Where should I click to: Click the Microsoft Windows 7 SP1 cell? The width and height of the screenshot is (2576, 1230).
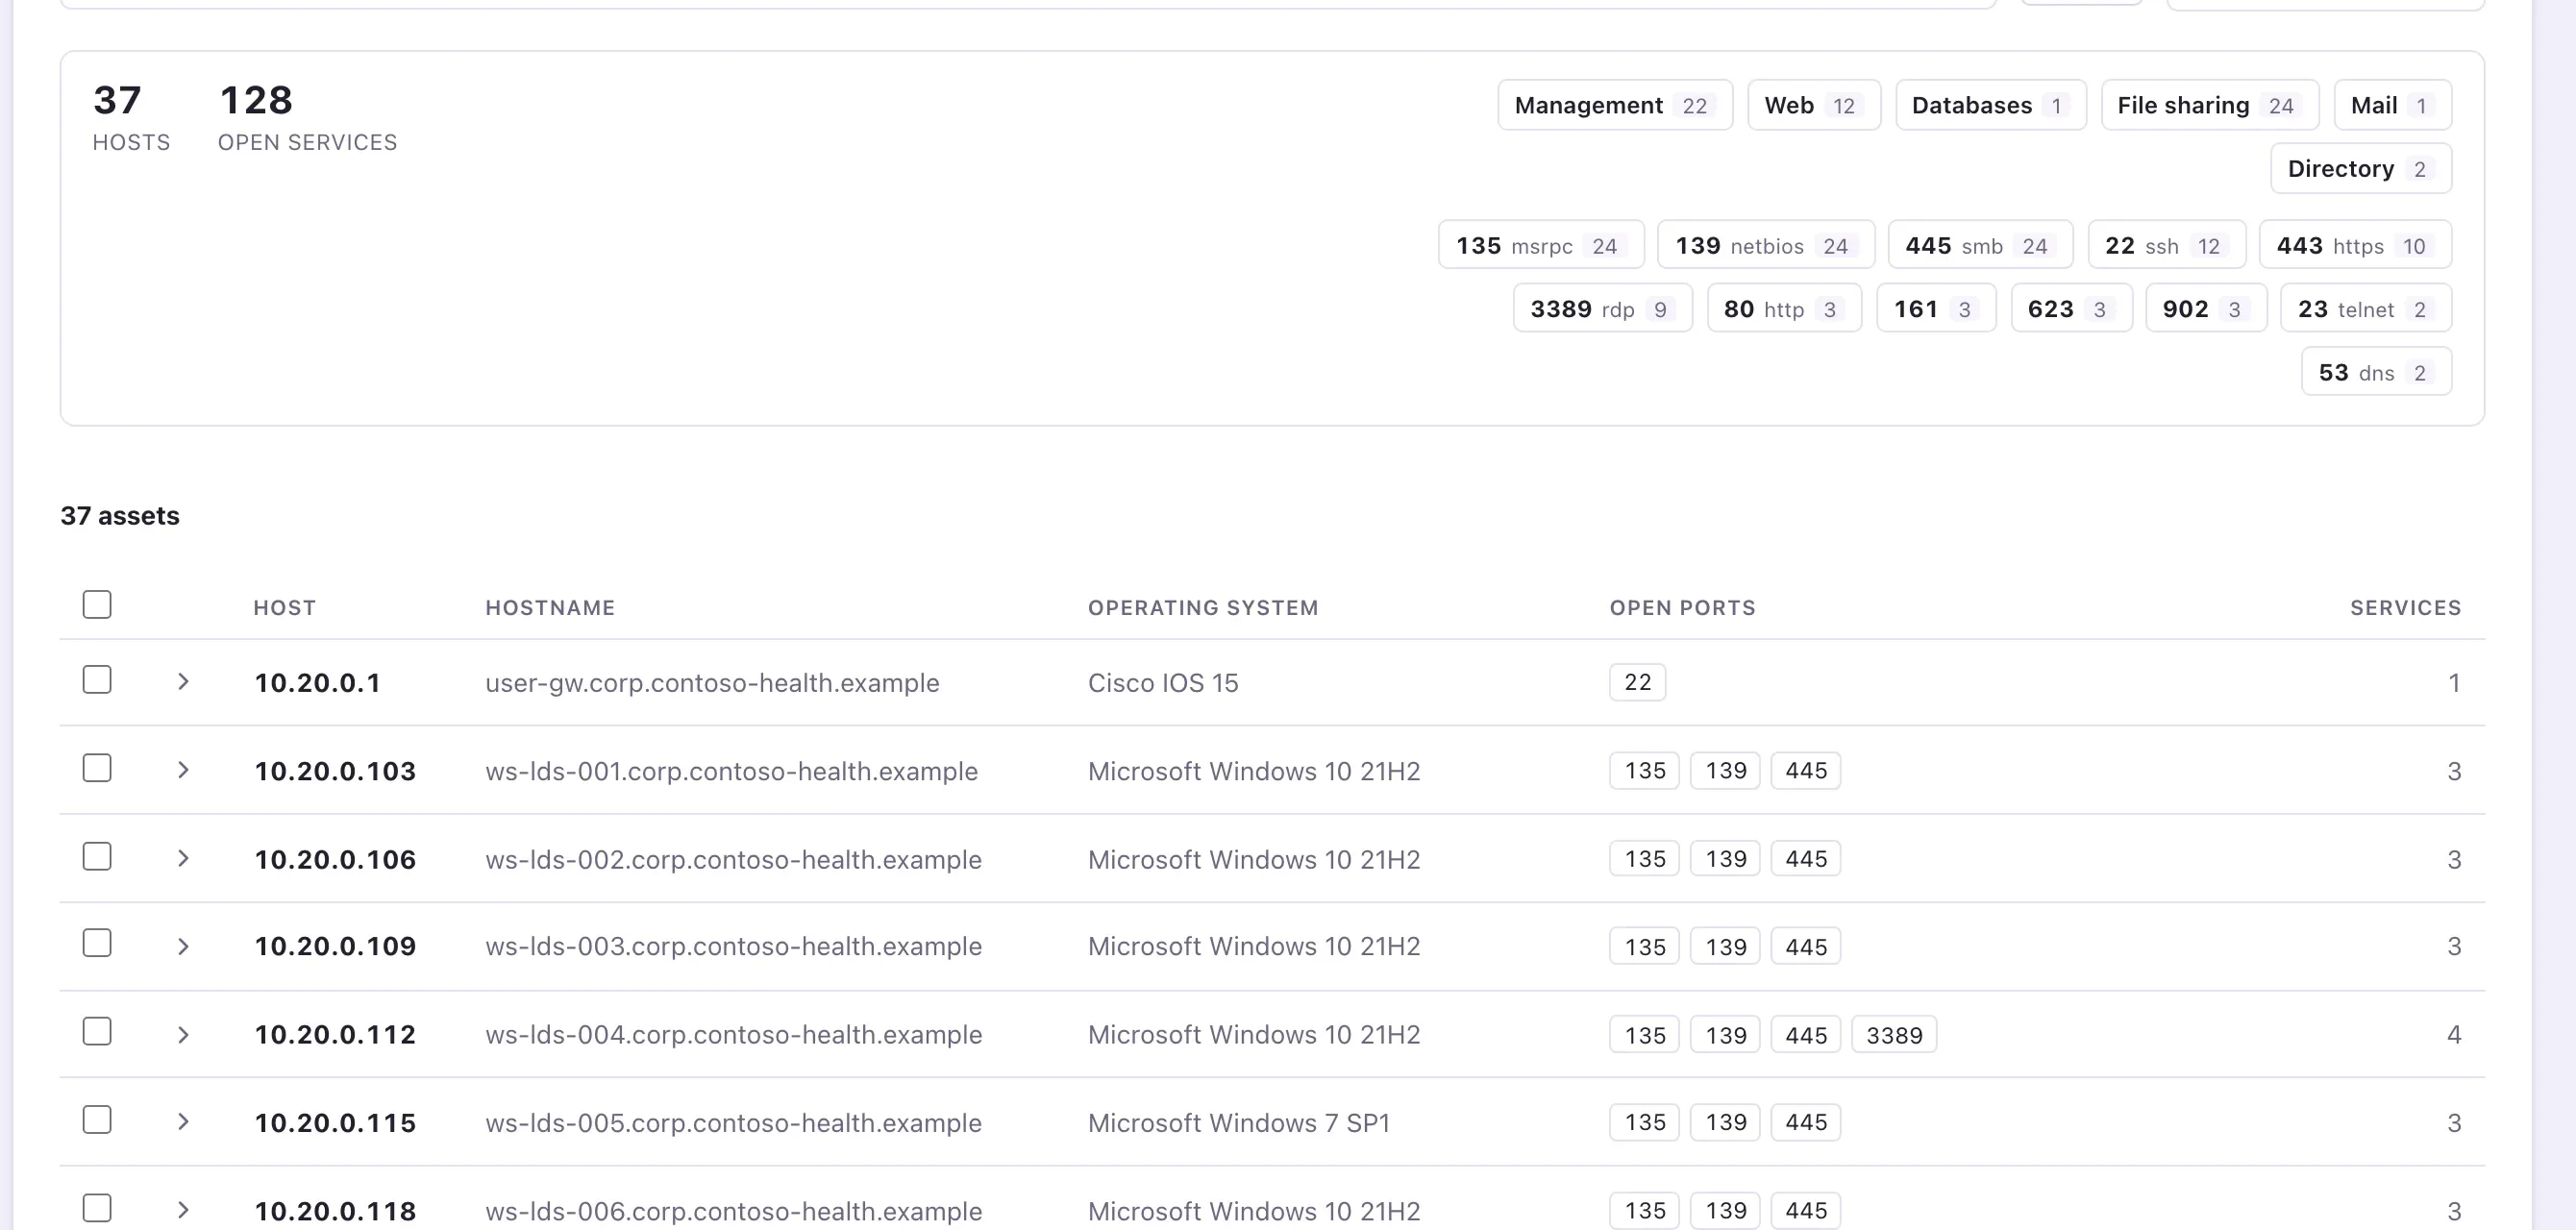click(x=1239, y=1123)
